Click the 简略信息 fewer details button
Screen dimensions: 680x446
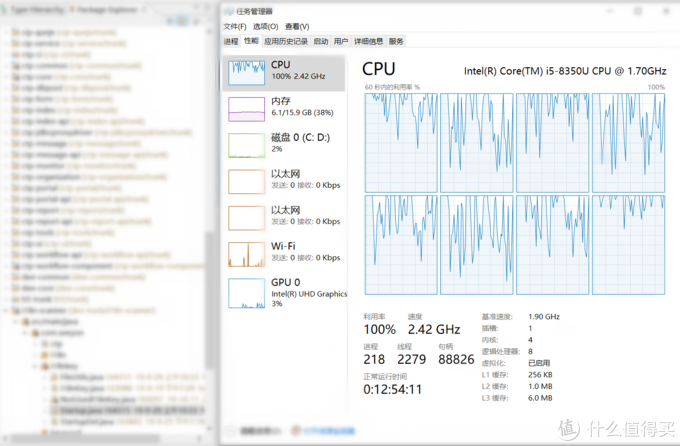(254, 430)
